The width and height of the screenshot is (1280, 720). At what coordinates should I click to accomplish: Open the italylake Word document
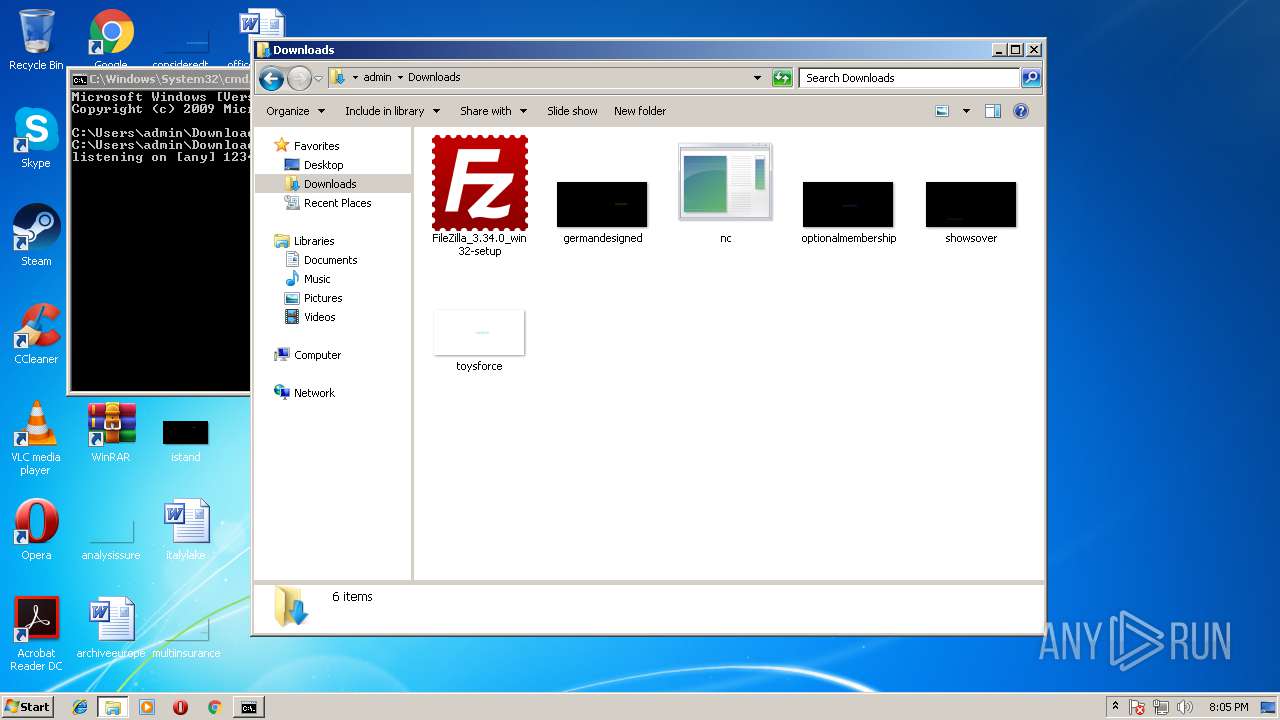click(186, 530)
